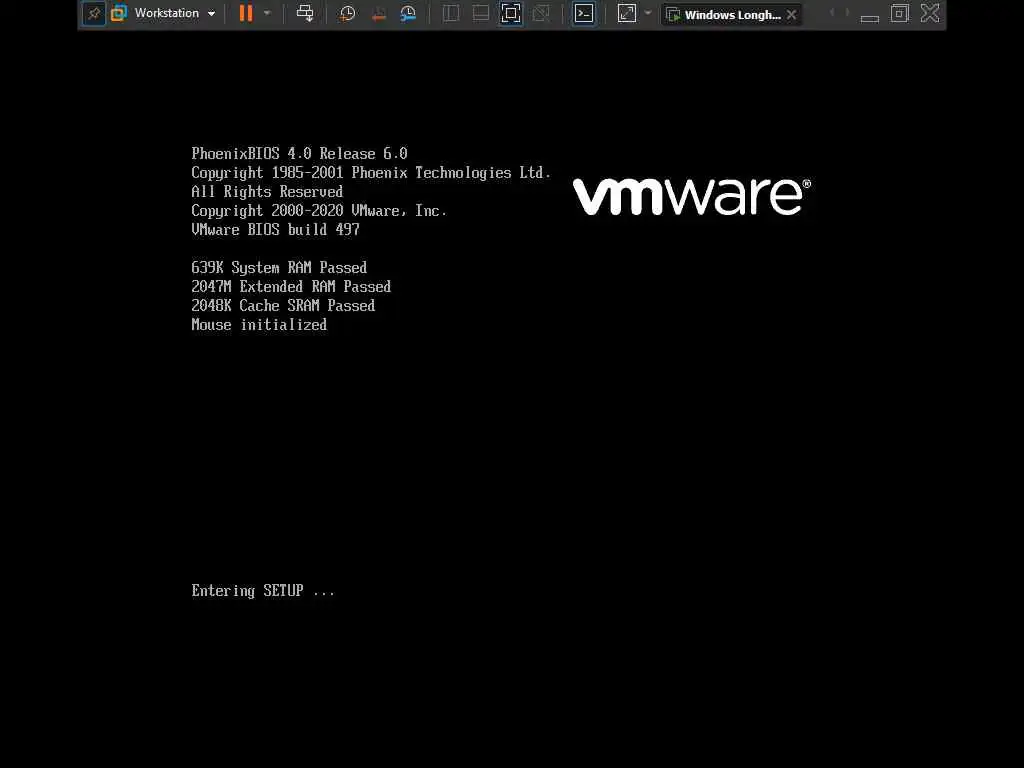Click the '2047M Extended RAM Passed' line
This screenshot has height=768, width=1024.
[x=291, y=286]
